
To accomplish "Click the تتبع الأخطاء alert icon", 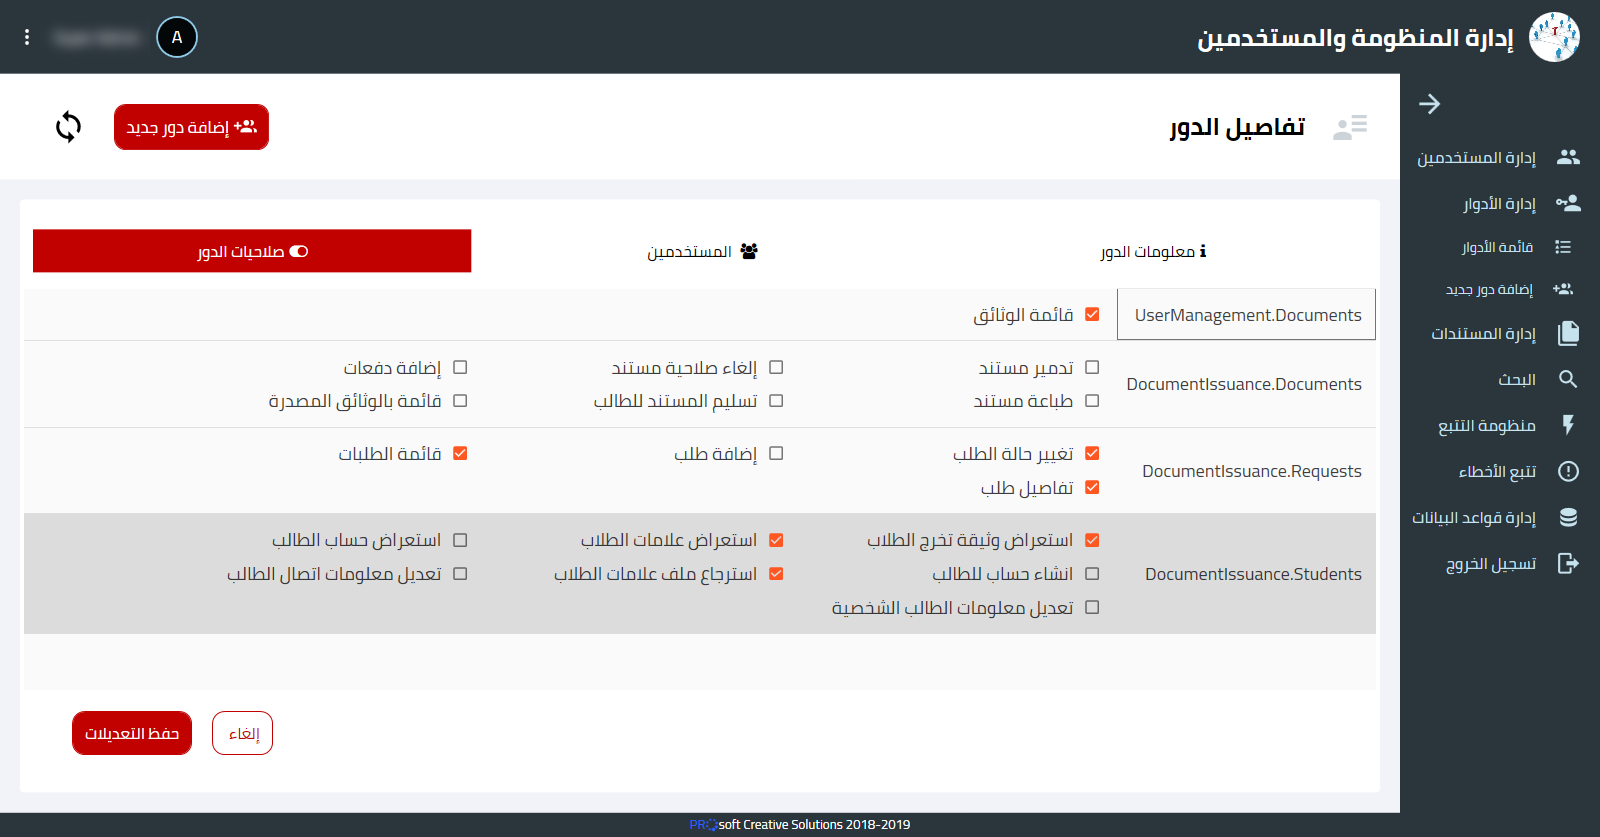I will (1568, 471).
